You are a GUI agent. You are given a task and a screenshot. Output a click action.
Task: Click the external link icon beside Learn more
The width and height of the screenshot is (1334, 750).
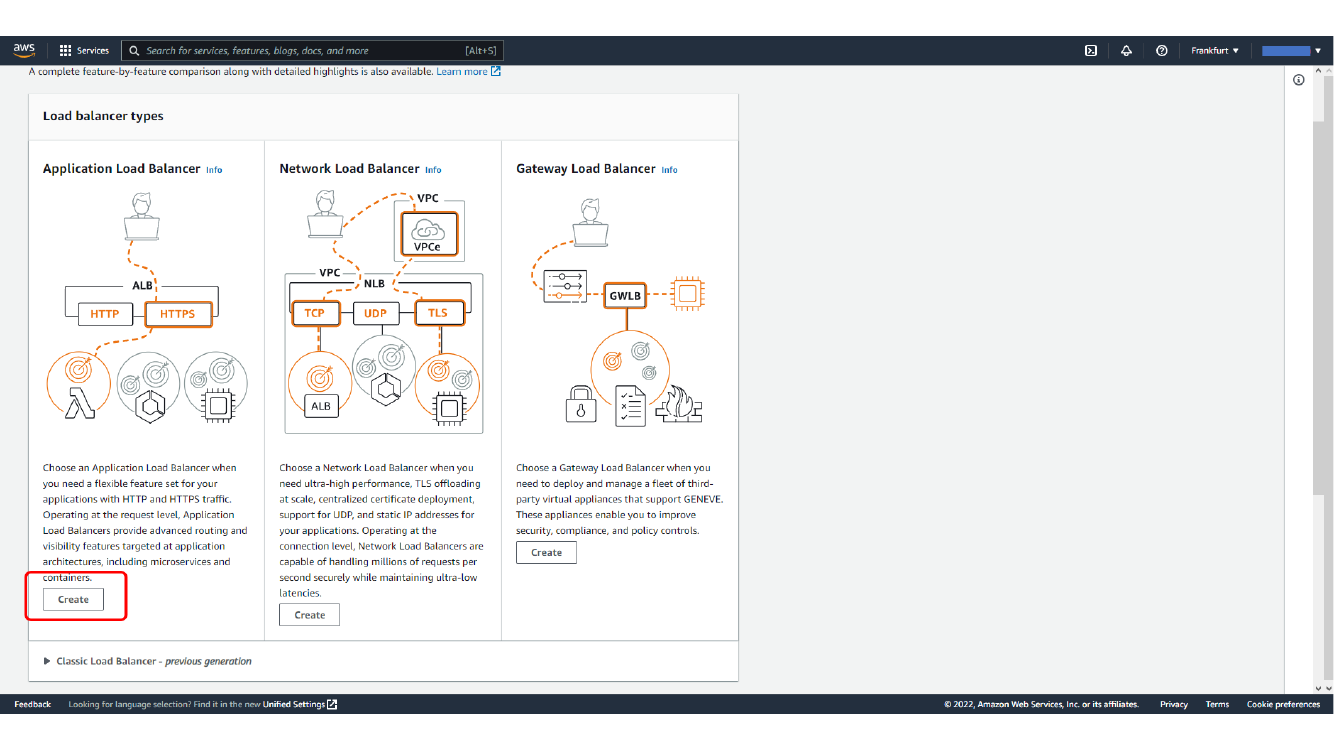click(x=496, y=71)
